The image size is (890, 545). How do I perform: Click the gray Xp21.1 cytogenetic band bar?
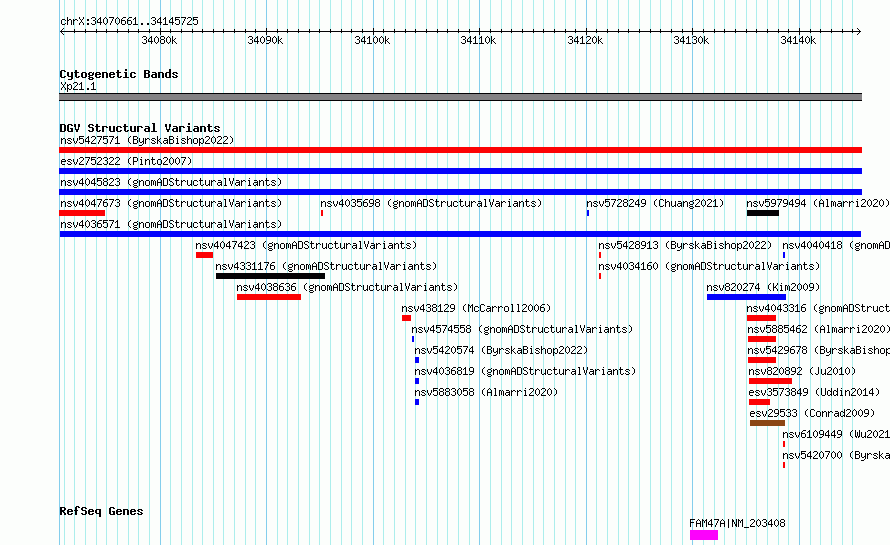click(x=460, y=97)
